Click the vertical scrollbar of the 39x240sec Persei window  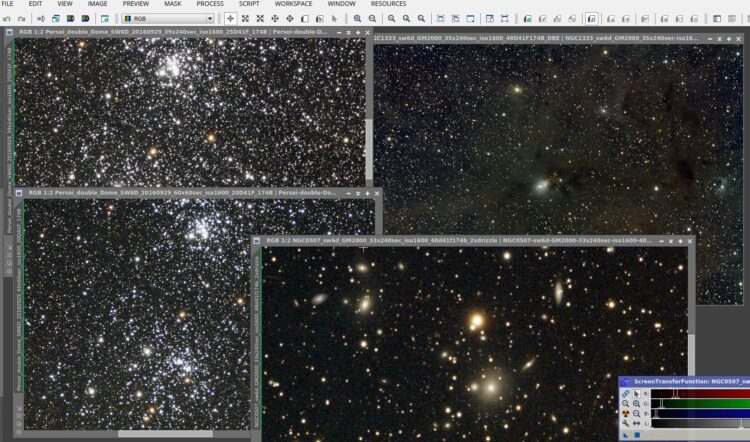coord(369,149)
